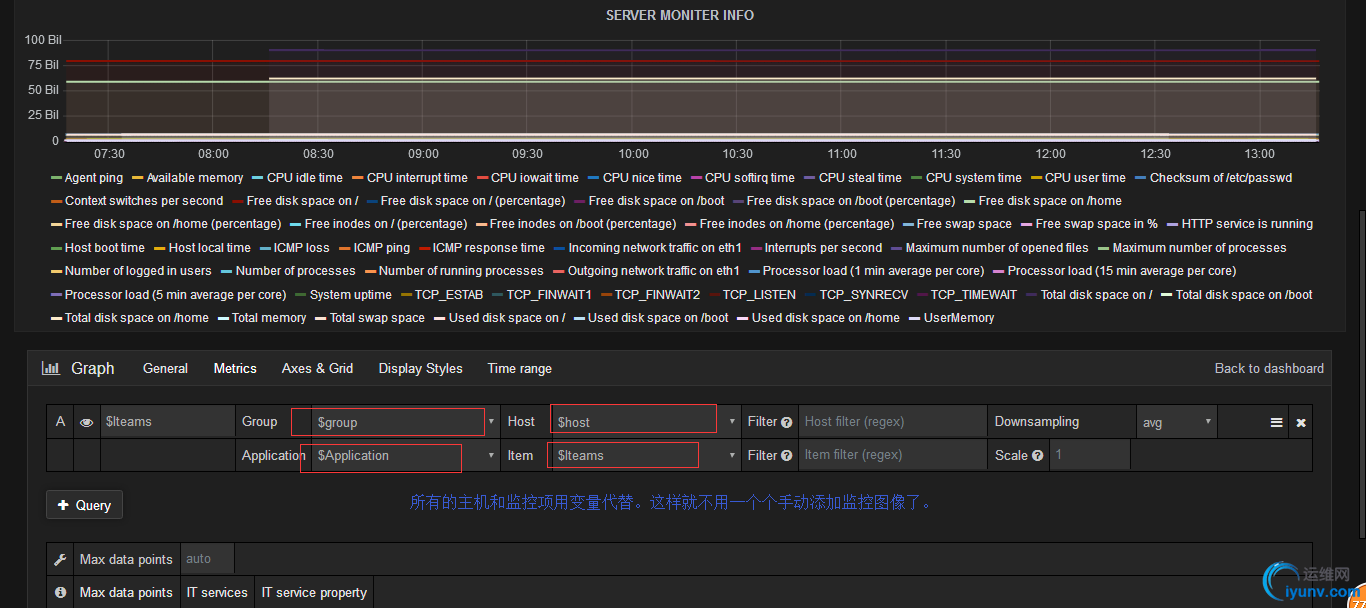Screen dimensions: 1366x608
Task: Select Processor load (15 min average per core)
Action: (x=1121, y=271)
